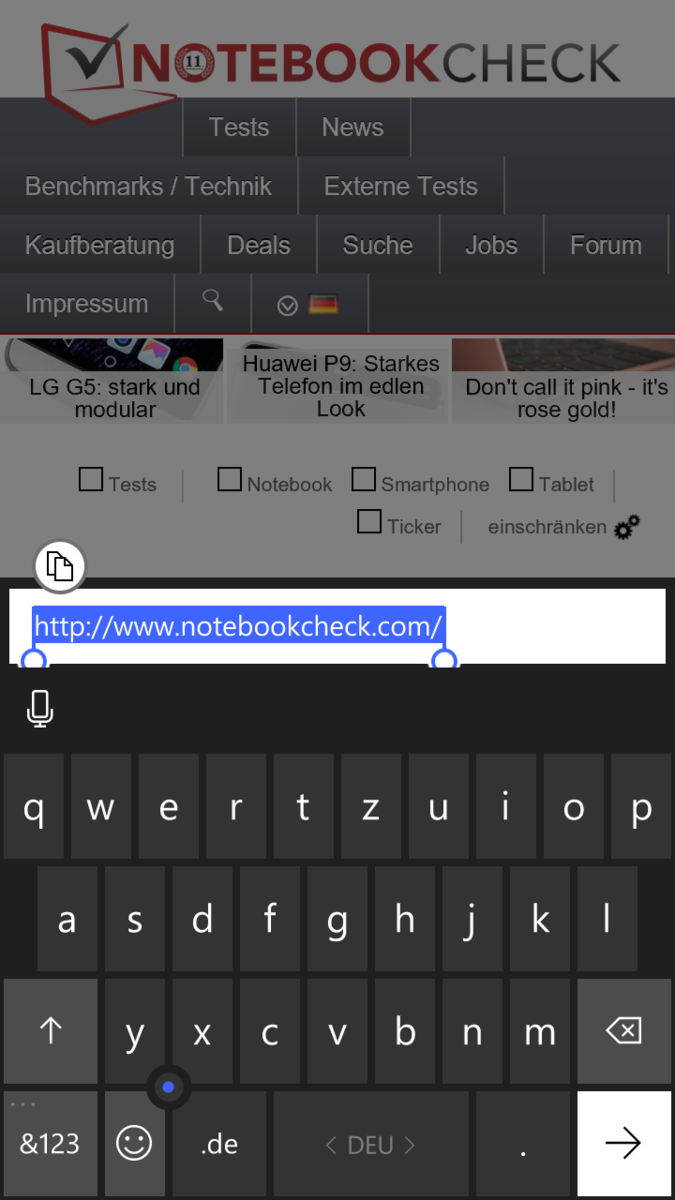Open the emoji smiley keyboard

tap(134, 1144)
